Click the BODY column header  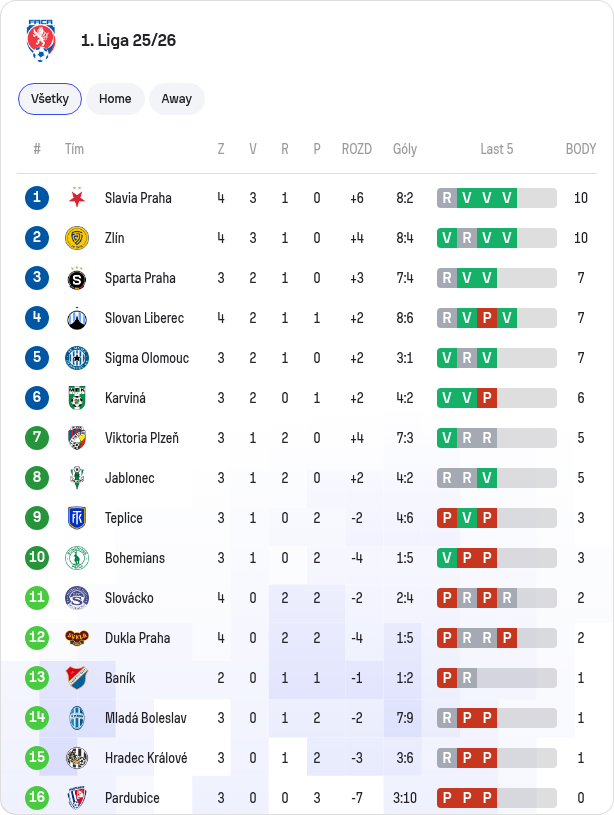(581, 149)
